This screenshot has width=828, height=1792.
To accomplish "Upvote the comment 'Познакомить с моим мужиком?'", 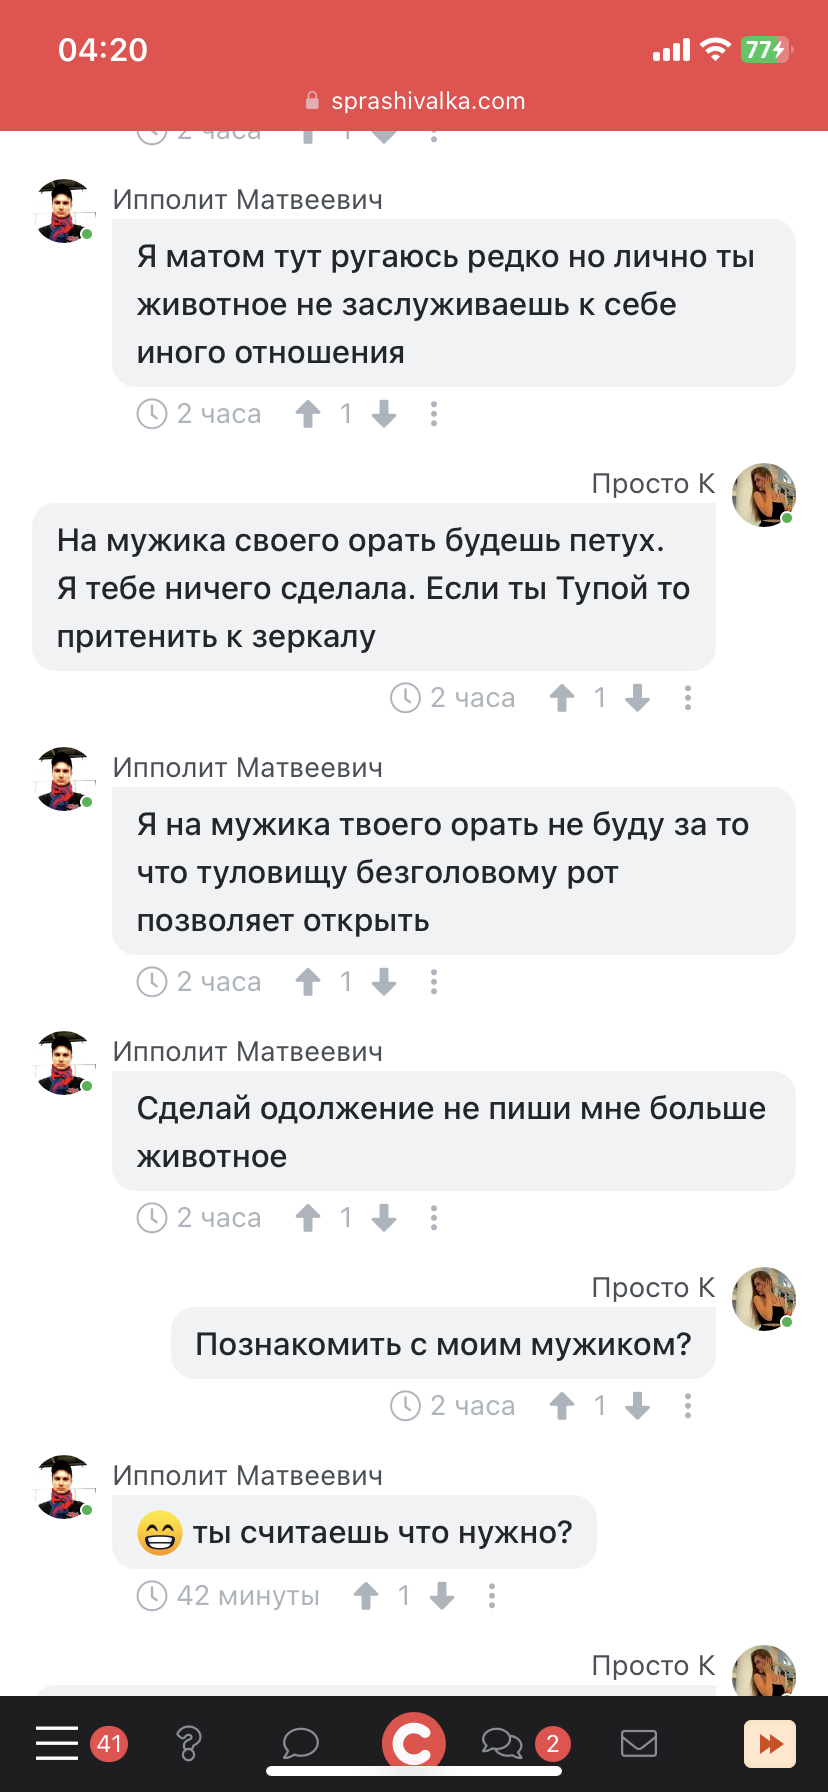I will pyautogui.click(x=562, y=1406).
